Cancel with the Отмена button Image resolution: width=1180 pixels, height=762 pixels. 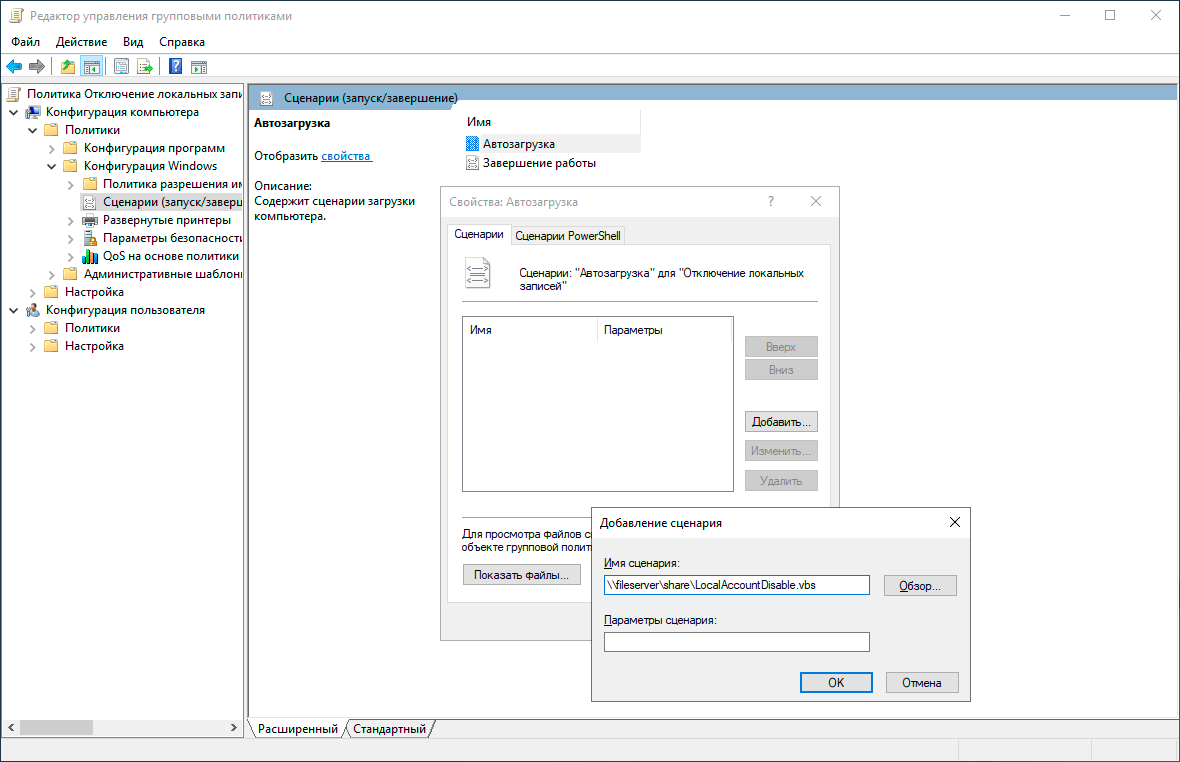click(x=922, y=682)
